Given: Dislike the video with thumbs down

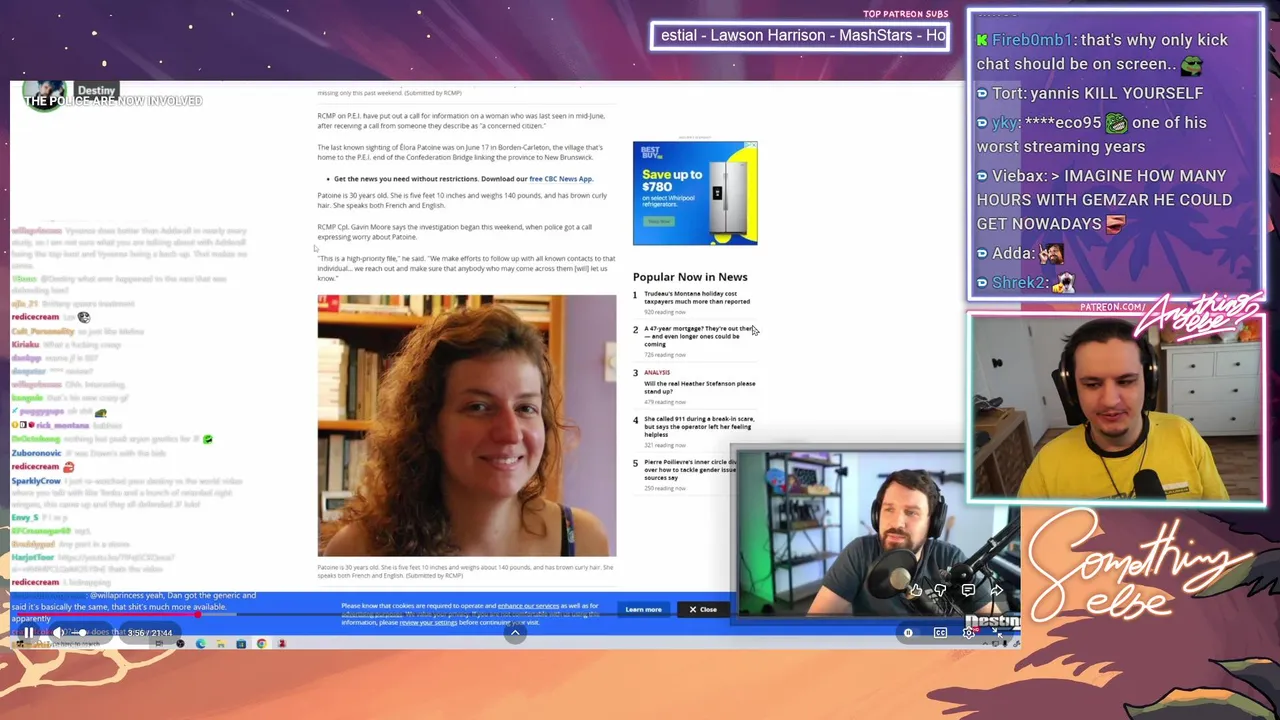Looking at the screenshot, I should pos(940,591).
